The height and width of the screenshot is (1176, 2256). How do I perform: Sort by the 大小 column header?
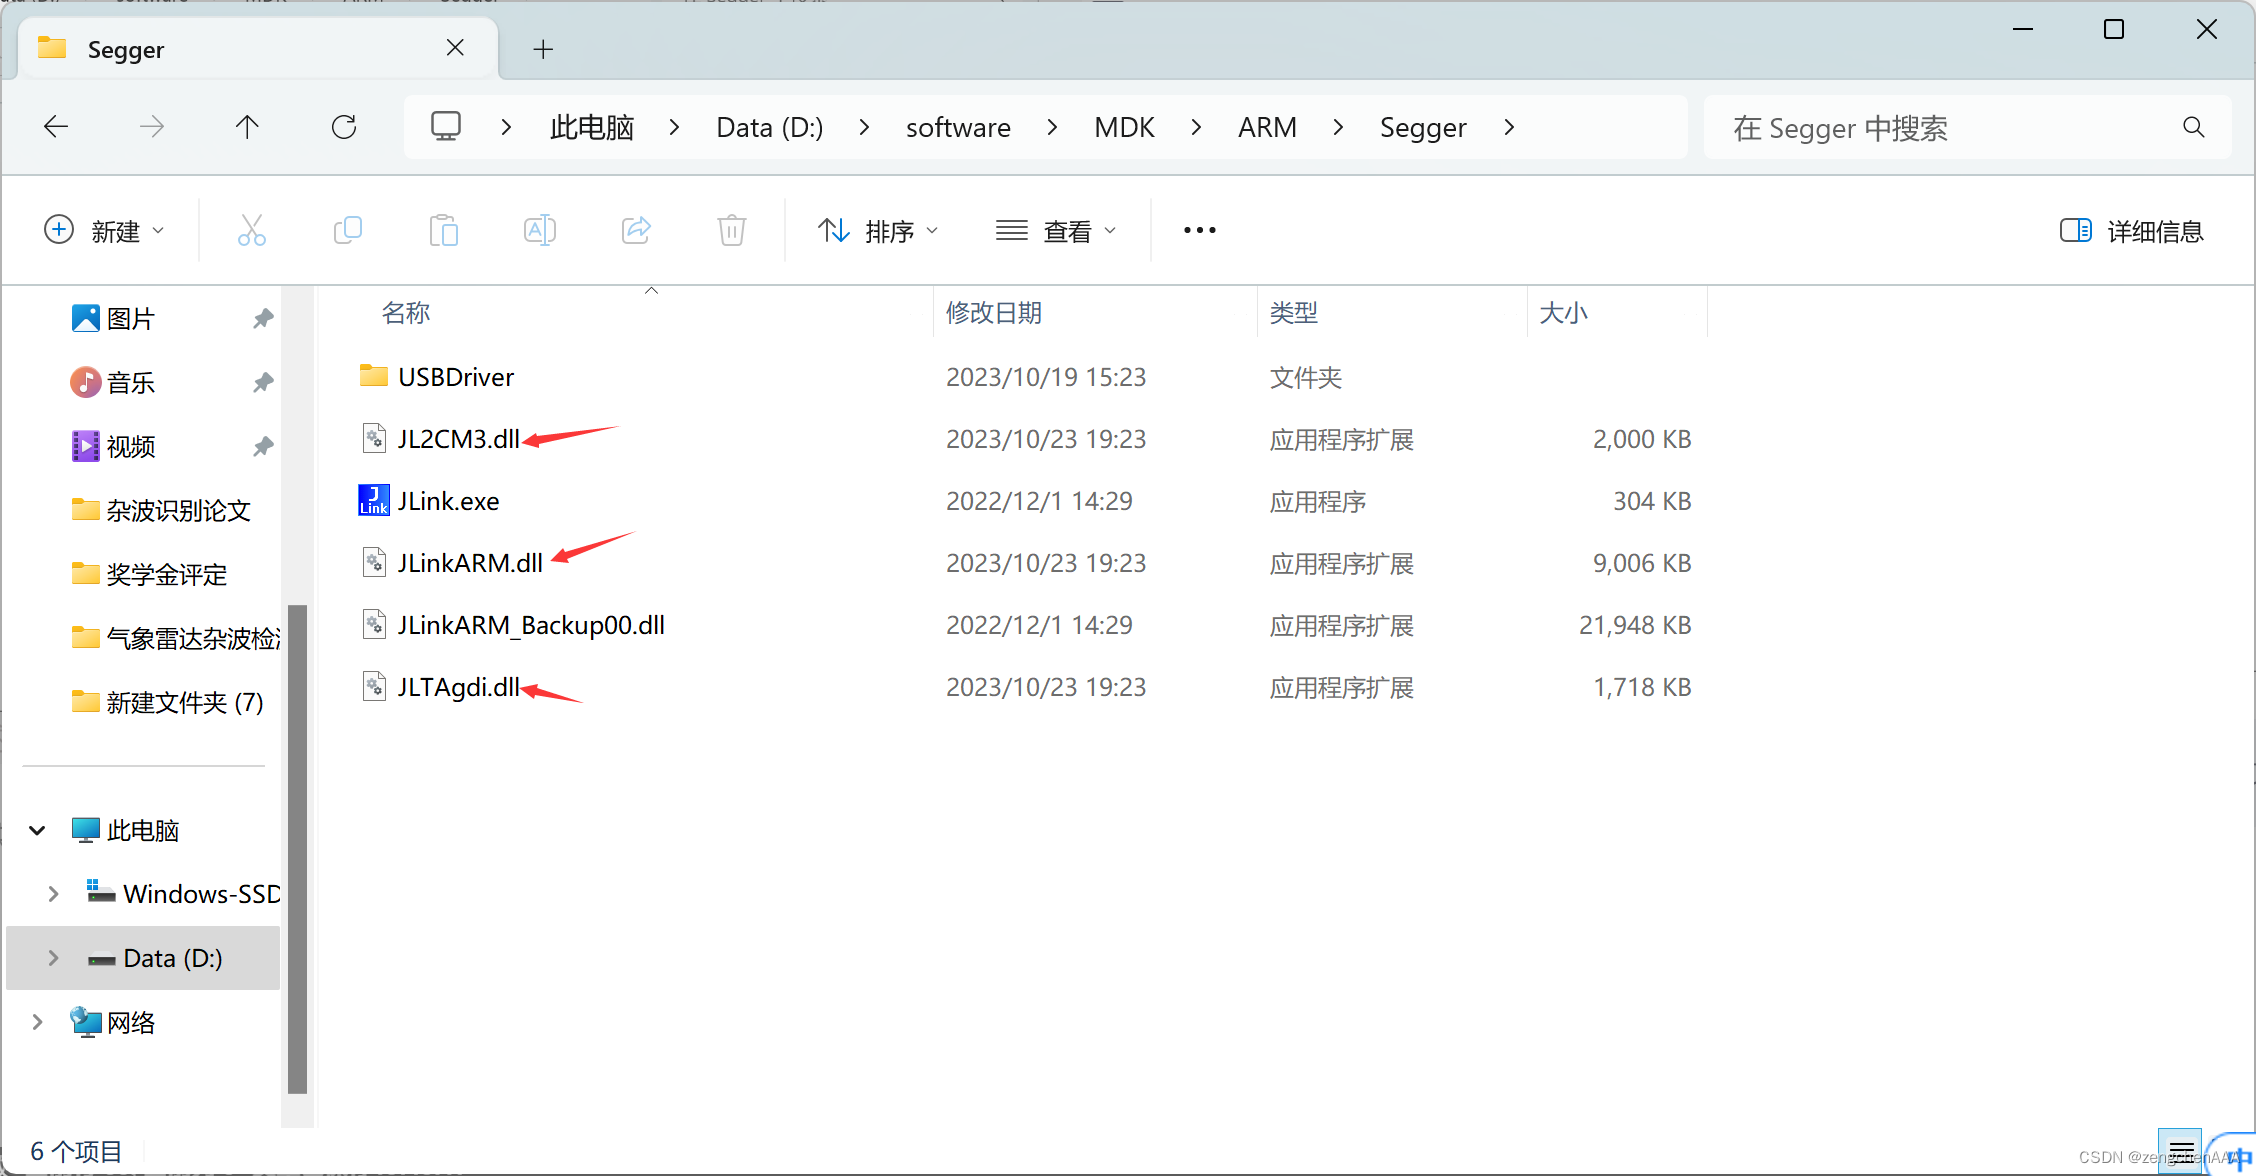1564,313
